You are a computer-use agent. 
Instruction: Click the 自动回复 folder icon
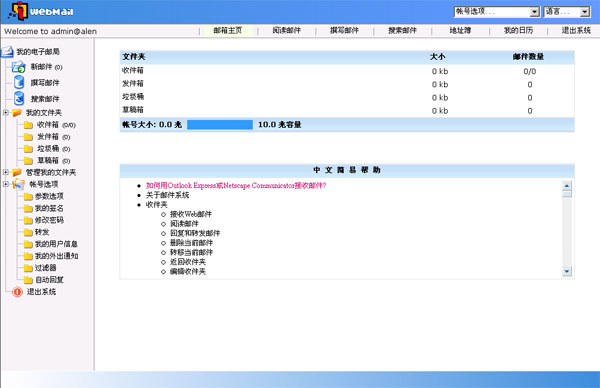click(x=28, y=280)
